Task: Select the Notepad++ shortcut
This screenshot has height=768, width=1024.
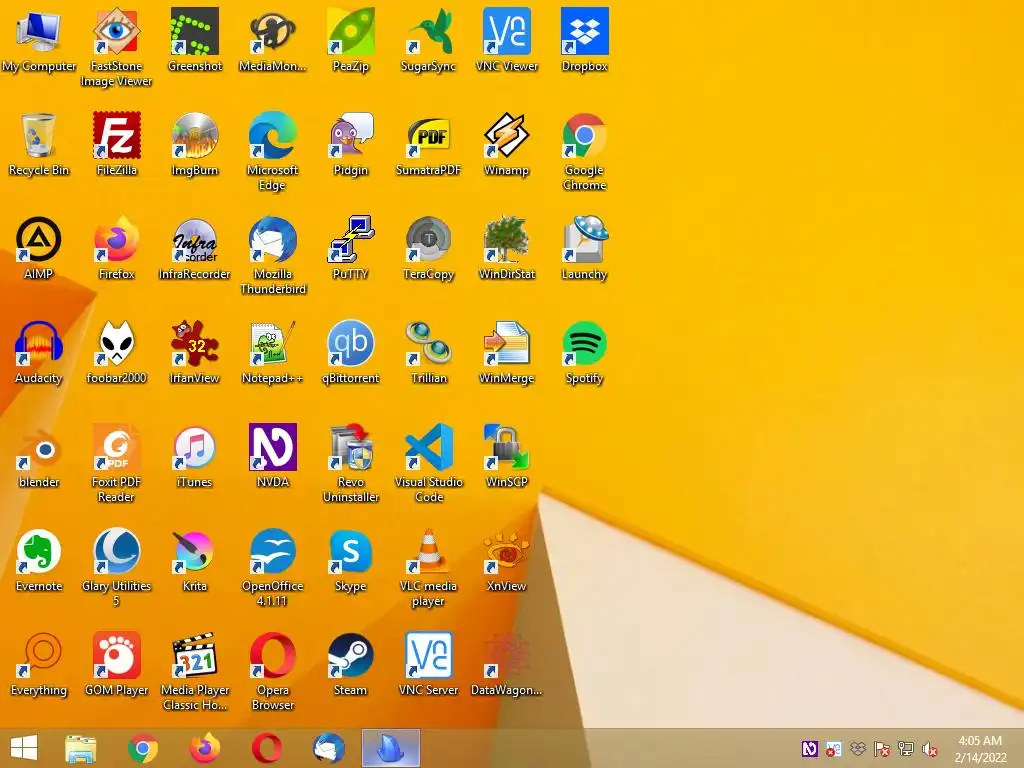Action: [272, 343]
